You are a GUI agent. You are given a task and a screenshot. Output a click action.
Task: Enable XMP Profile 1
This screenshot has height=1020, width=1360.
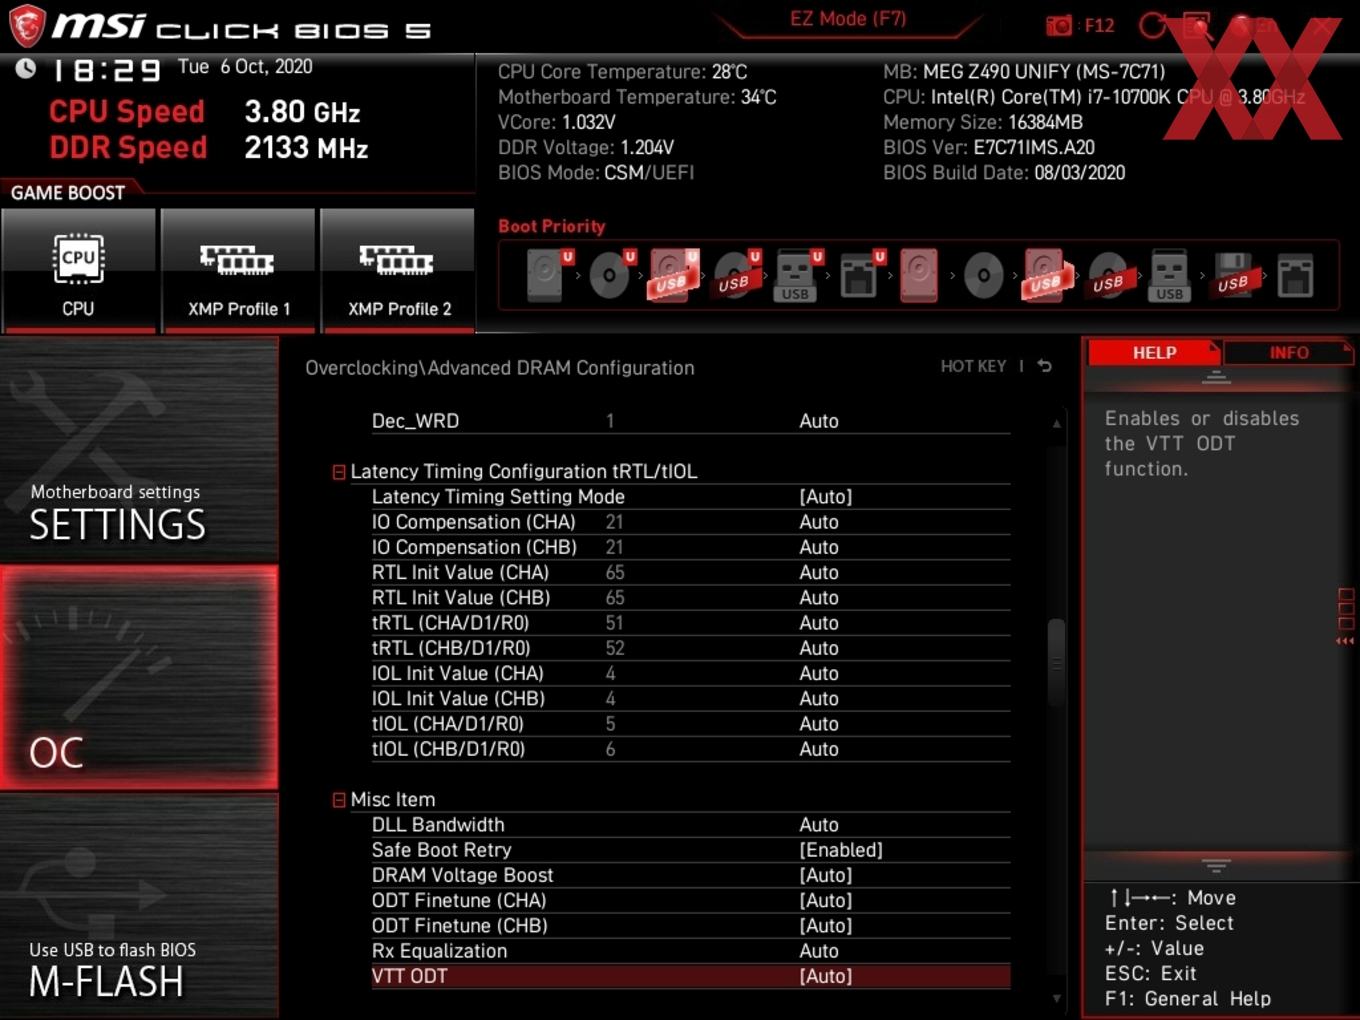(238, 270)
